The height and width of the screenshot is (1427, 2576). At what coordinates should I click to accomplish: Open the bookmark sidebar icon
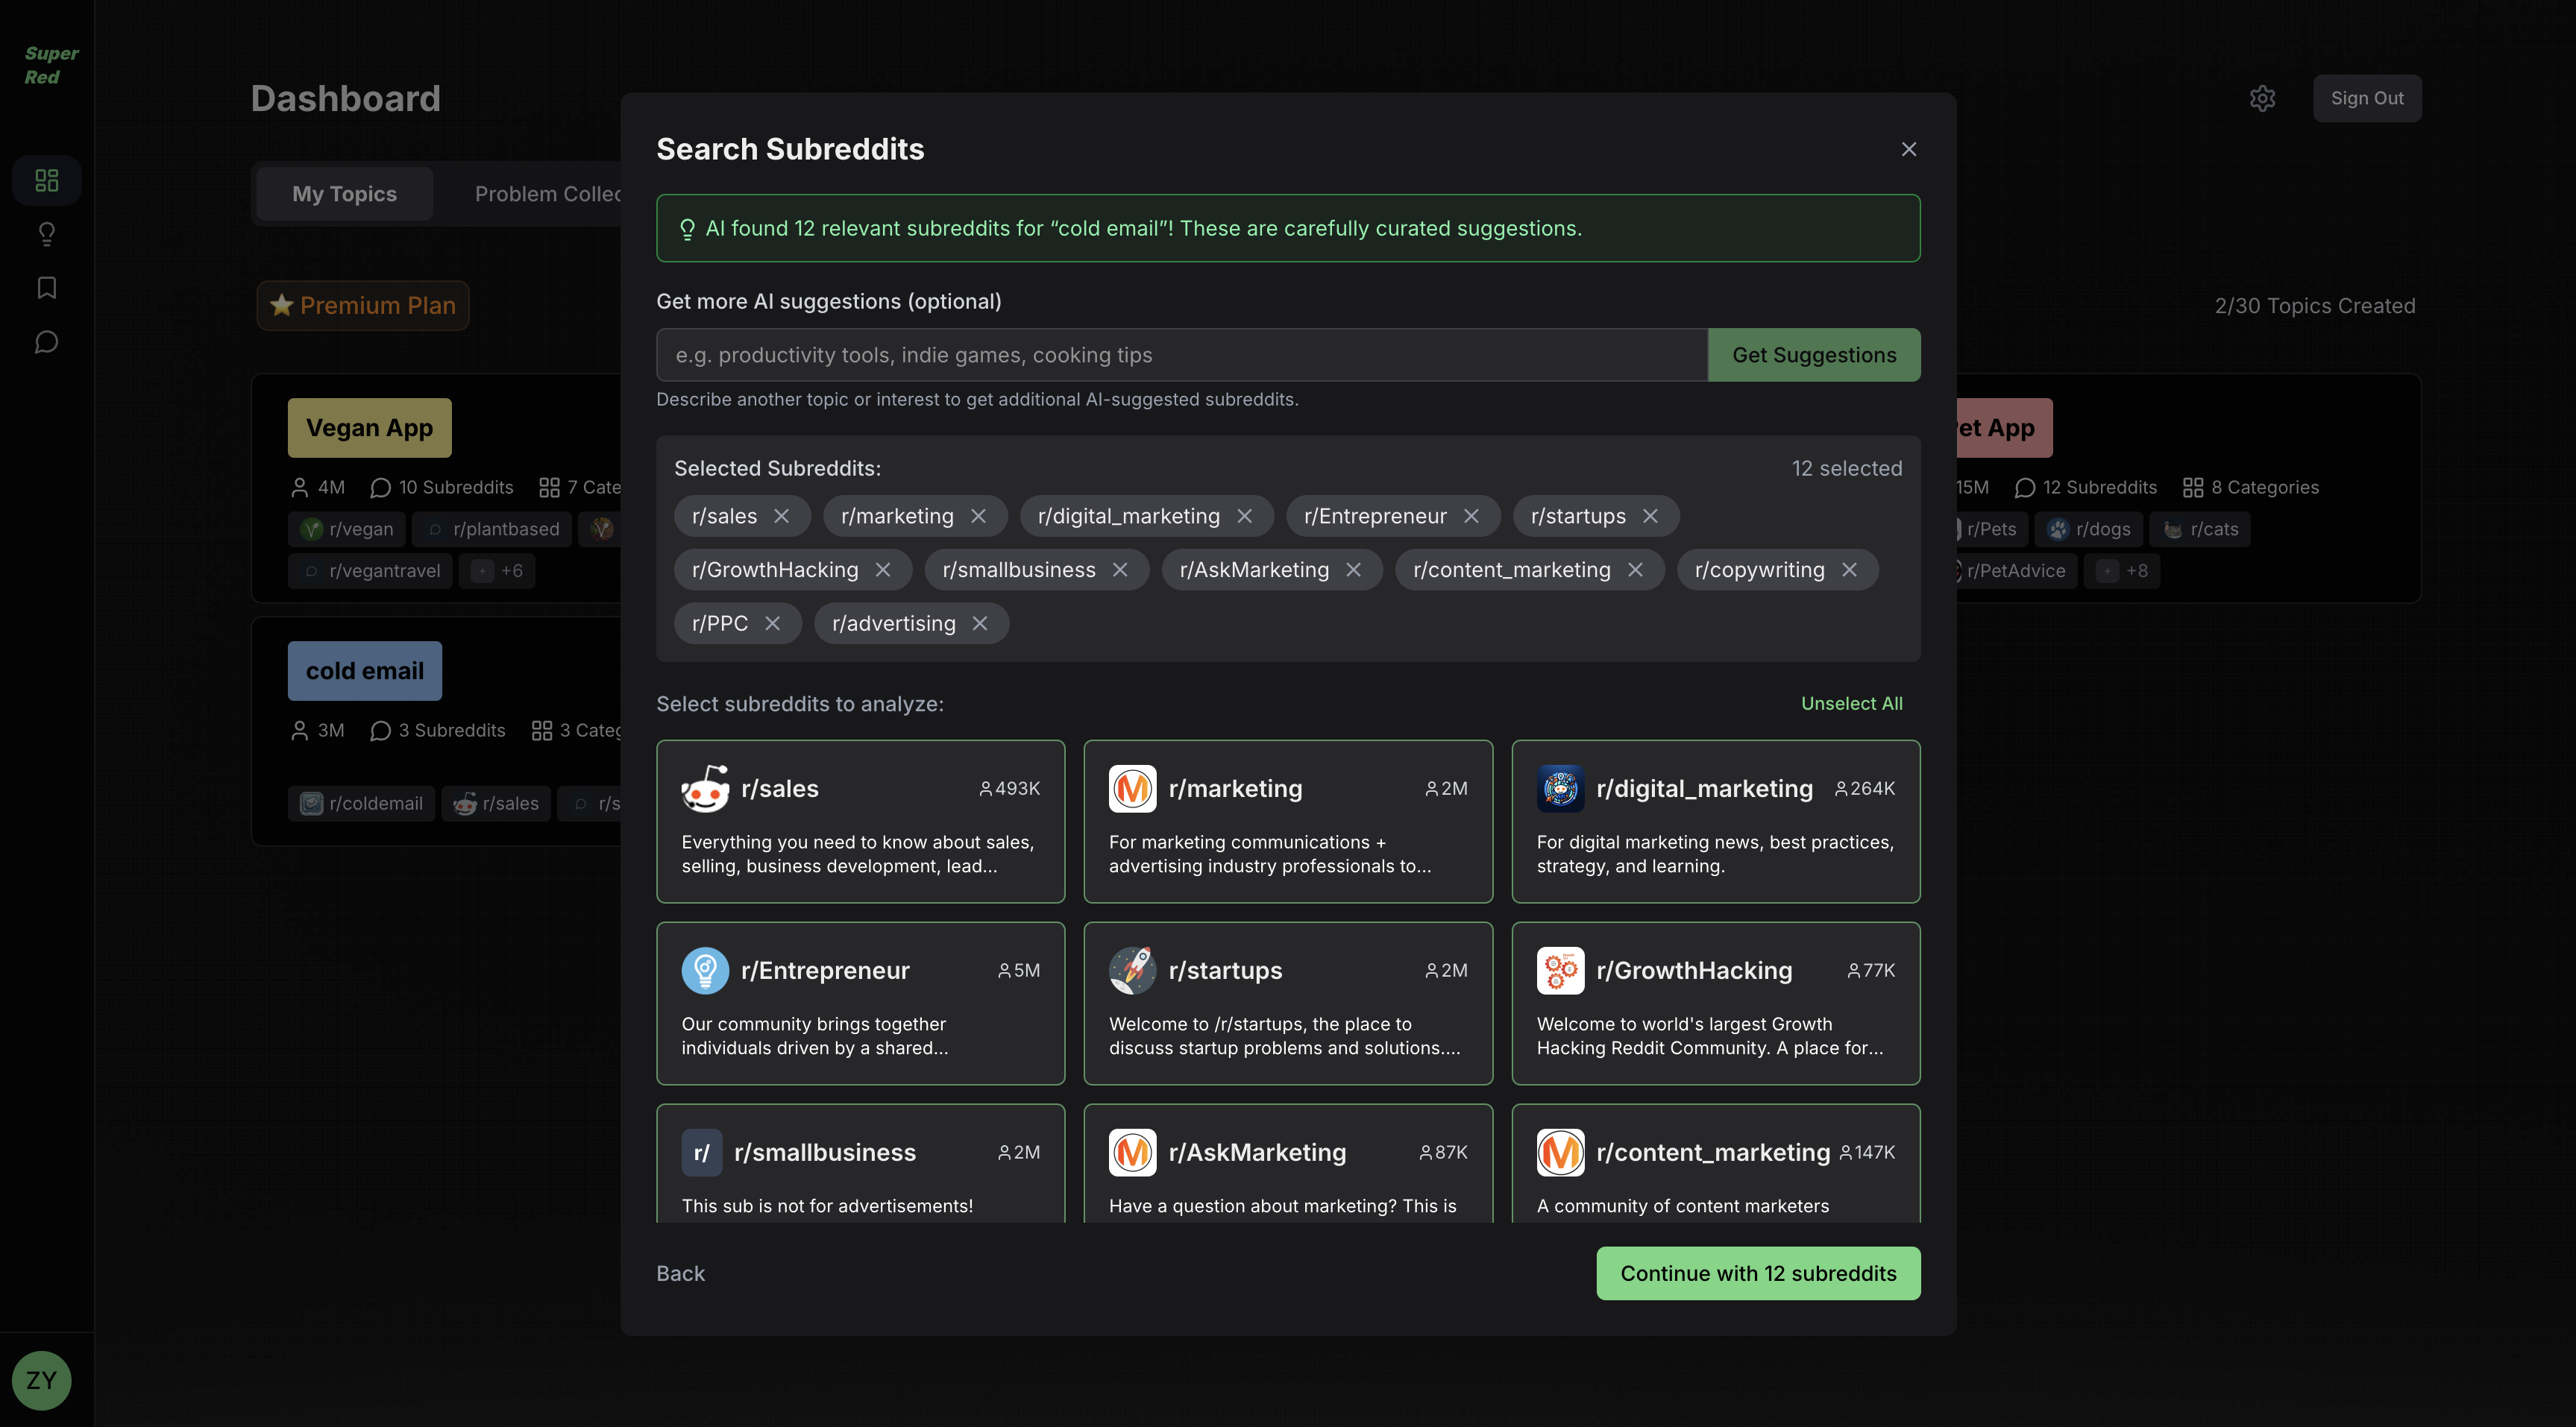[x=47, y=288]
